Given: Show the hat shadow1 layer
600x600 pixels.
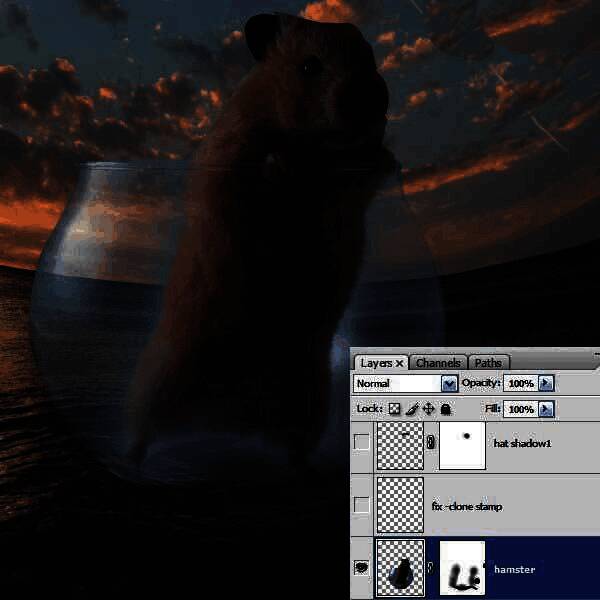Looking at the screenshot, I should [362, 443].
